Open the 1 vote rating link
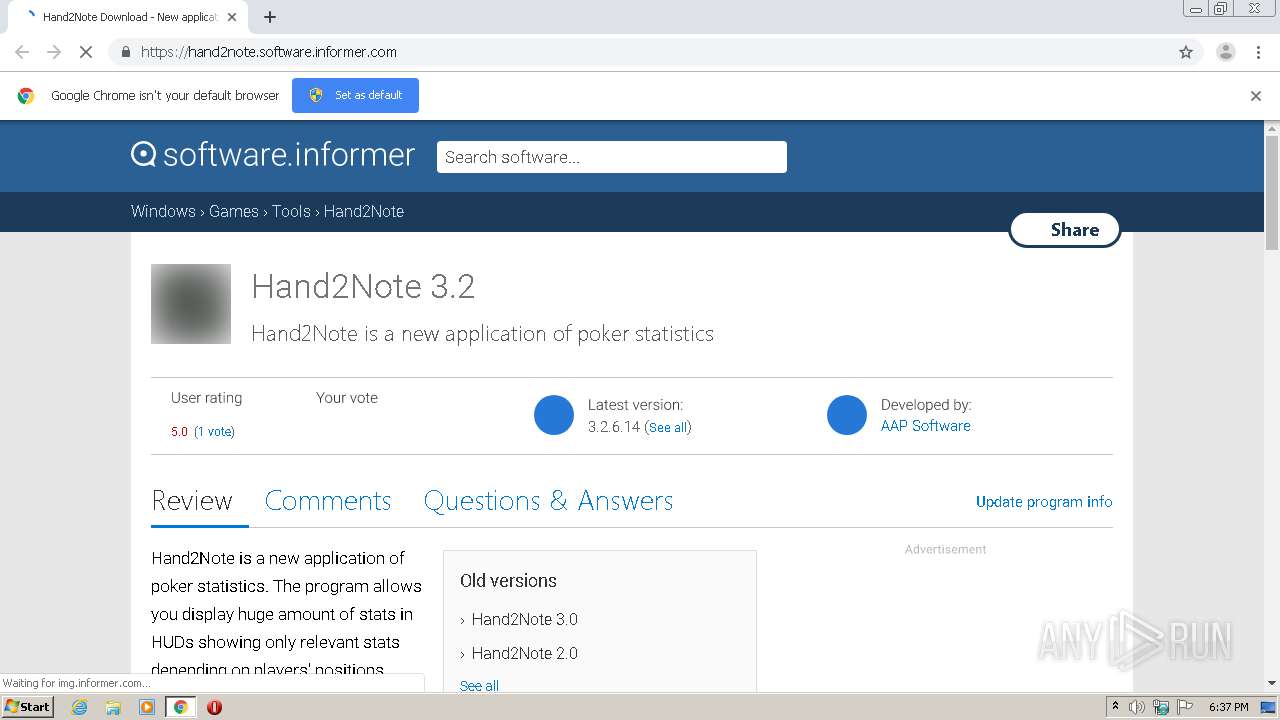The image size is (1280, 720). point(214,432)
